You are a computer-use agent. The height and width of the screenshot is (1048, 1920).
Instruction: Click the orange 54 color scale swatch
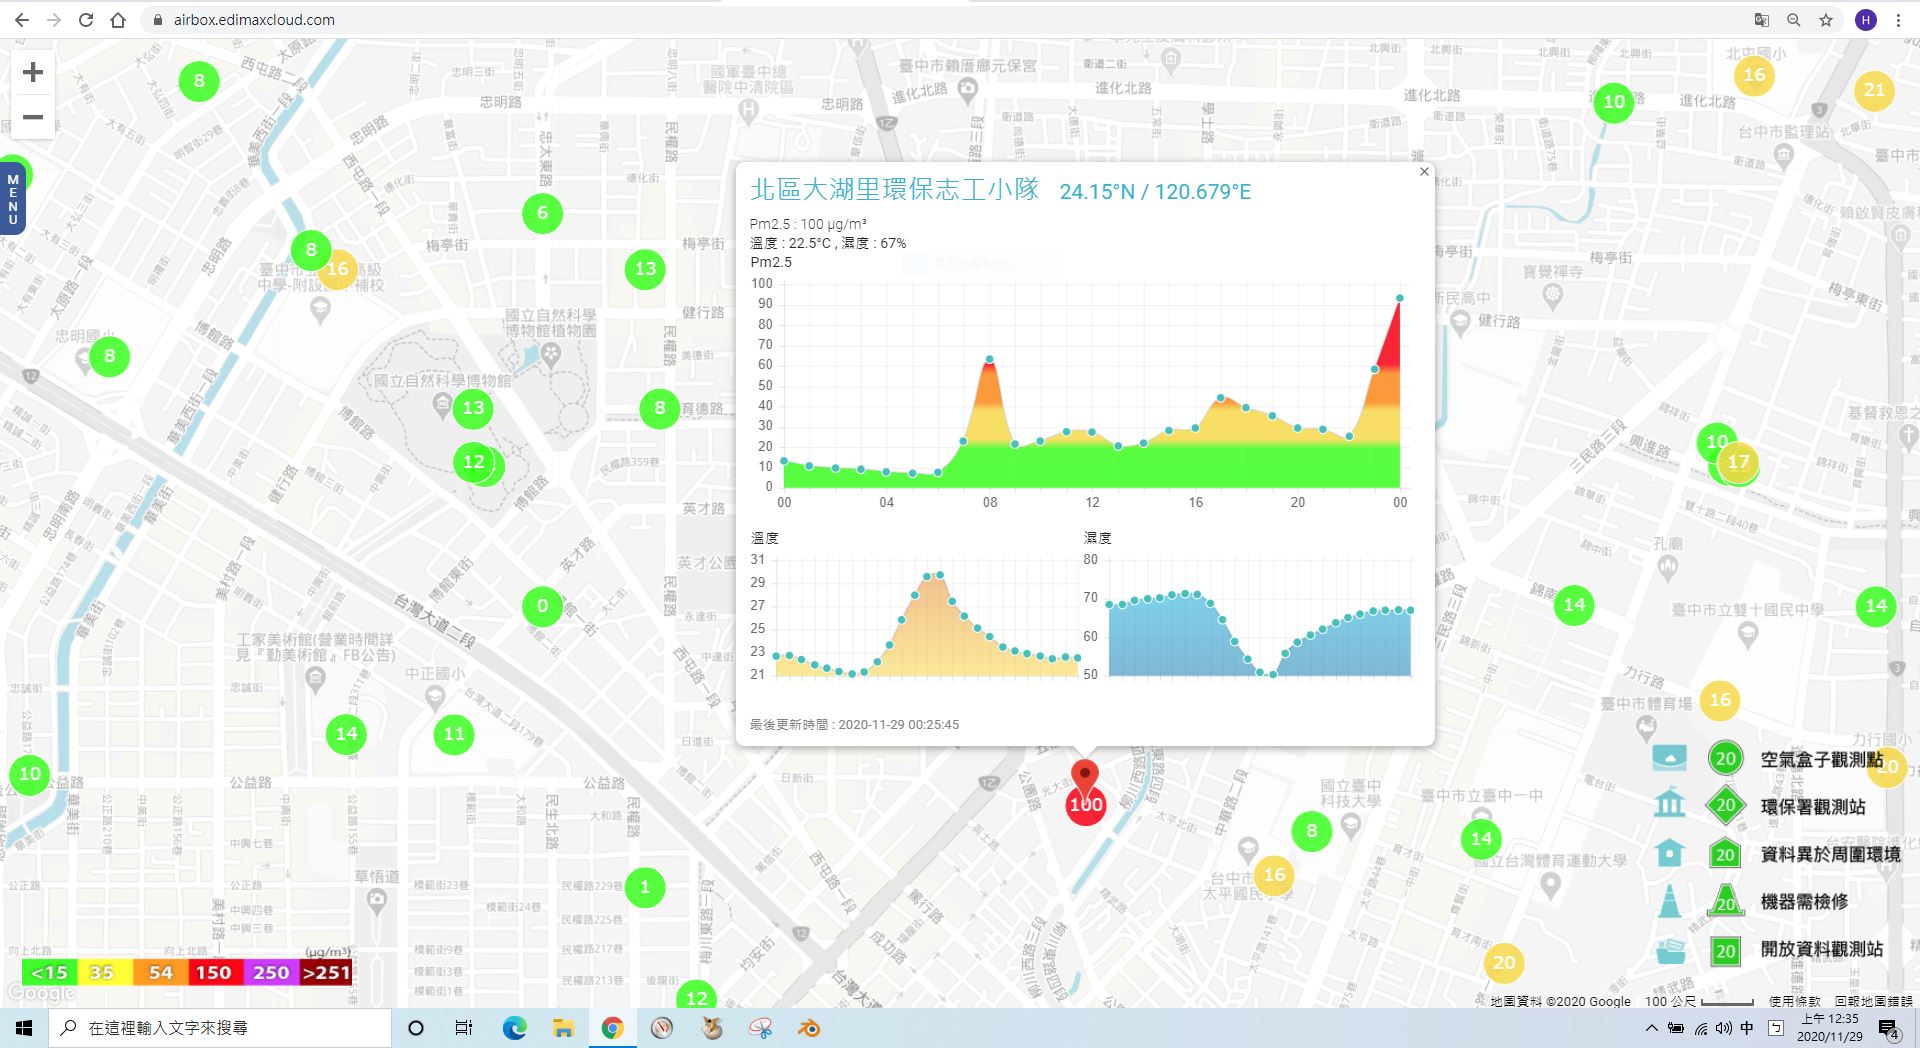tap(160, 972)
